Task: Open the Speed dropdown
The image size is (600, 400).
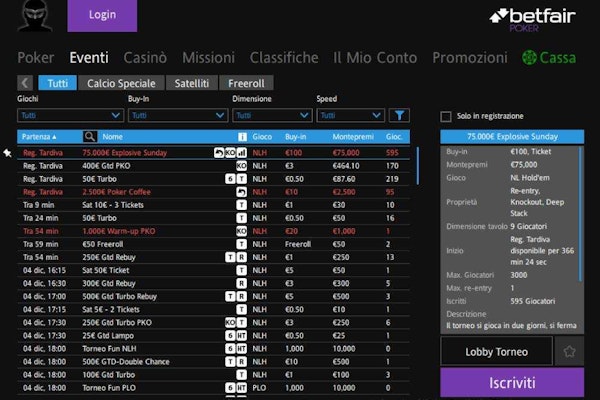Action: coord(350,115)
